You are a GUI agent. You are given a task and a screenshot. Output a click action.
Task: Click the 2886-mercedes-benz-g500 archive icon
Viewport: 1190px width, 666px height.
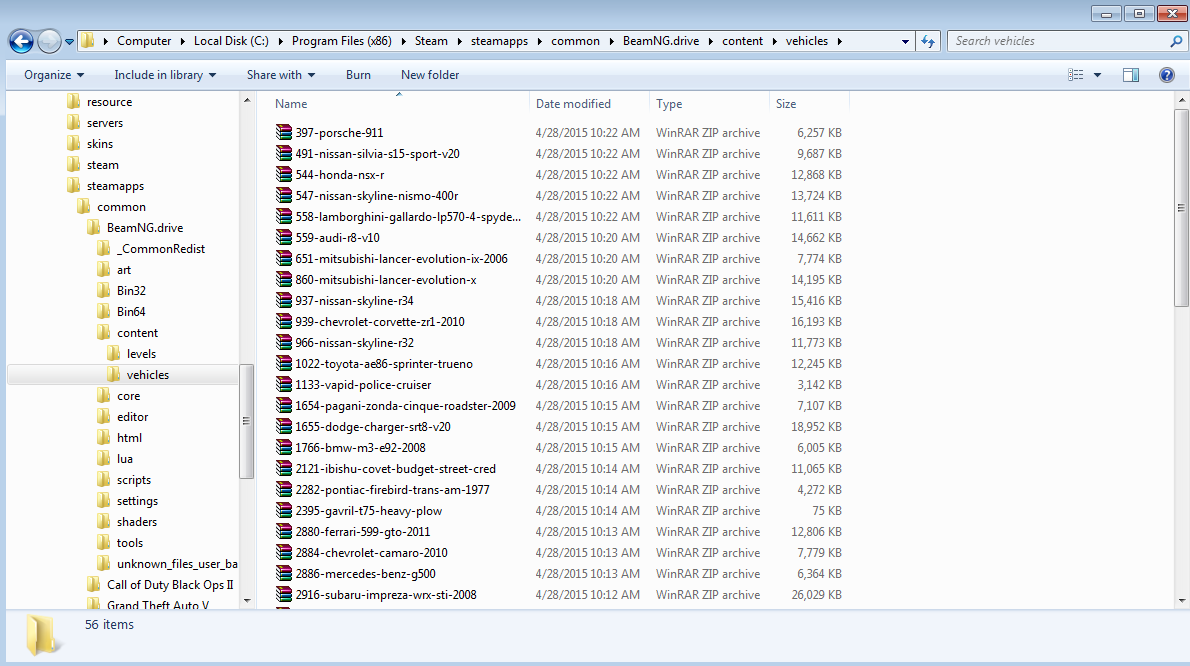point(284,574)
